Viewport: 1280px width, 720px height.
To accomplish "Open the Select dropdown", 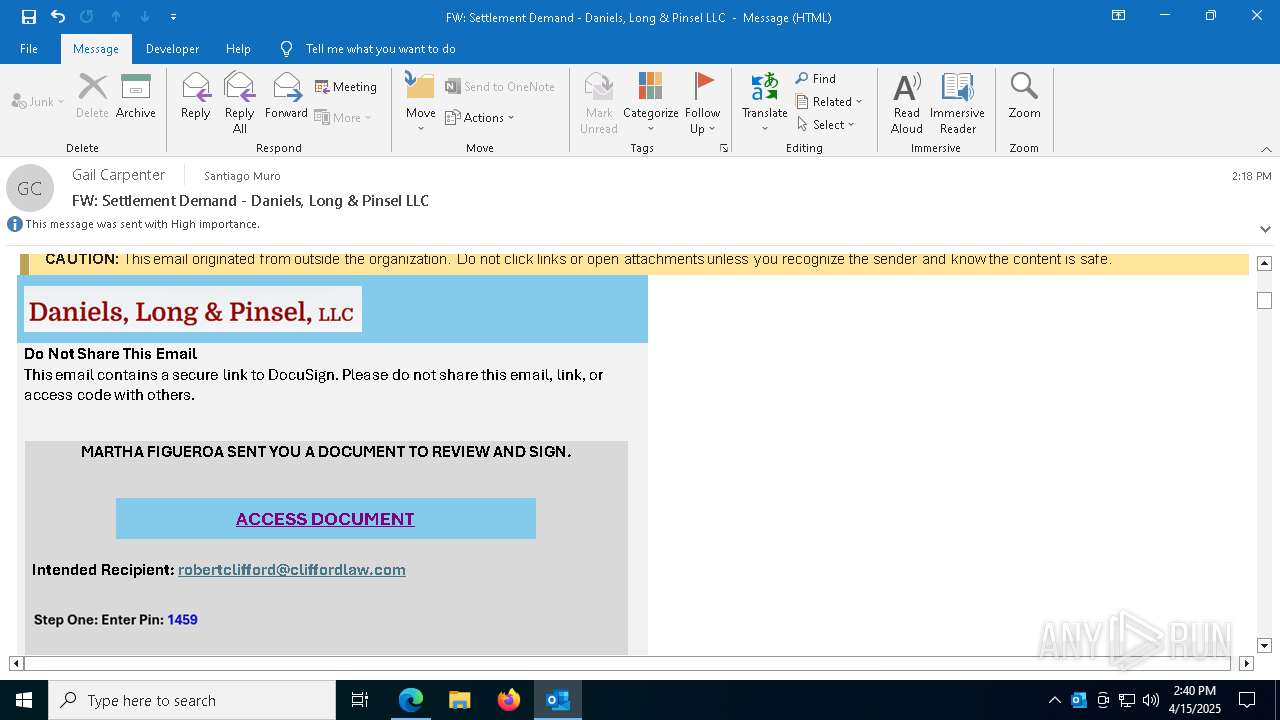I will point(826,124).
